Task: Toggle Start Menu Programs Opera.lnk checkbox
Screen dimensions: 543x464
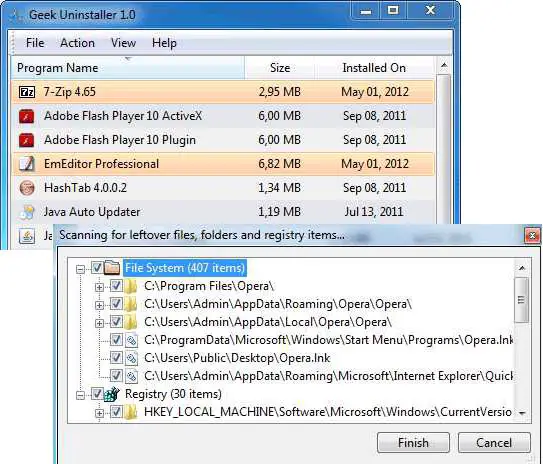Action: tap(116, 340)
